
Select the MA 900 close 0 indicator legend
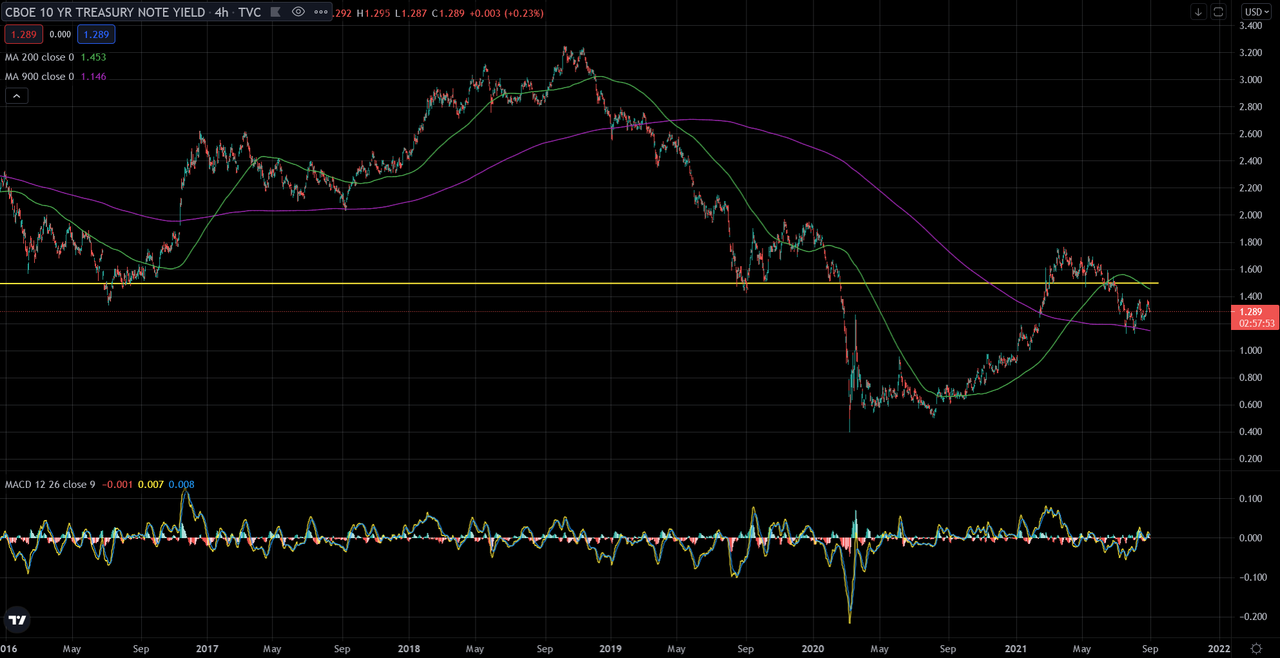coord(39,76)
